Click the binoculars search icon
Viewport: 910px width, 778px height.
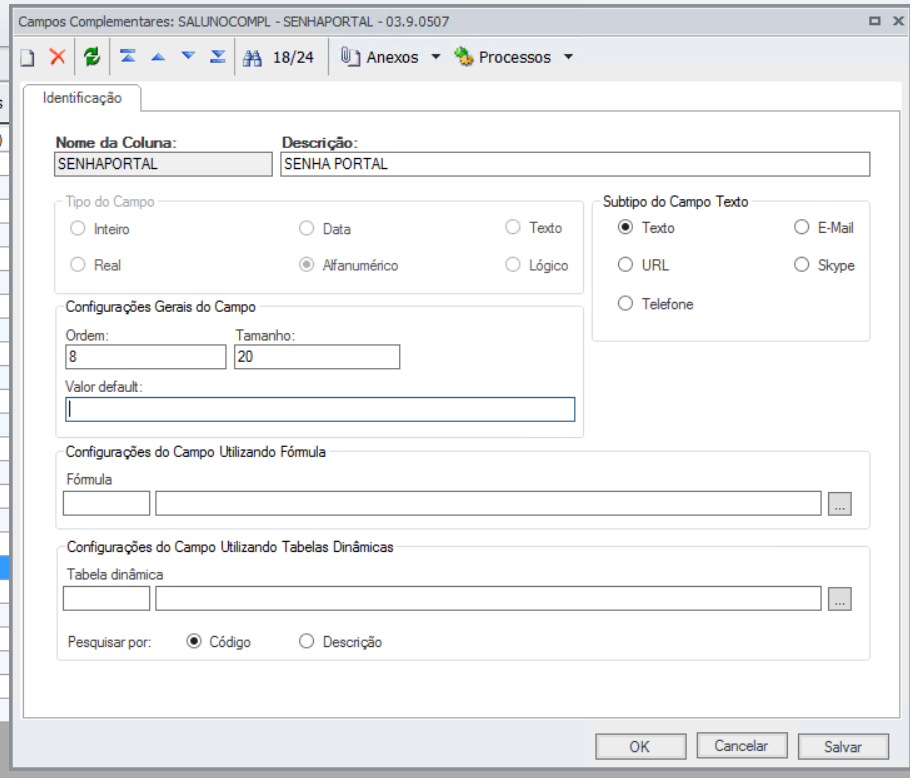click(x=252, y=57)
